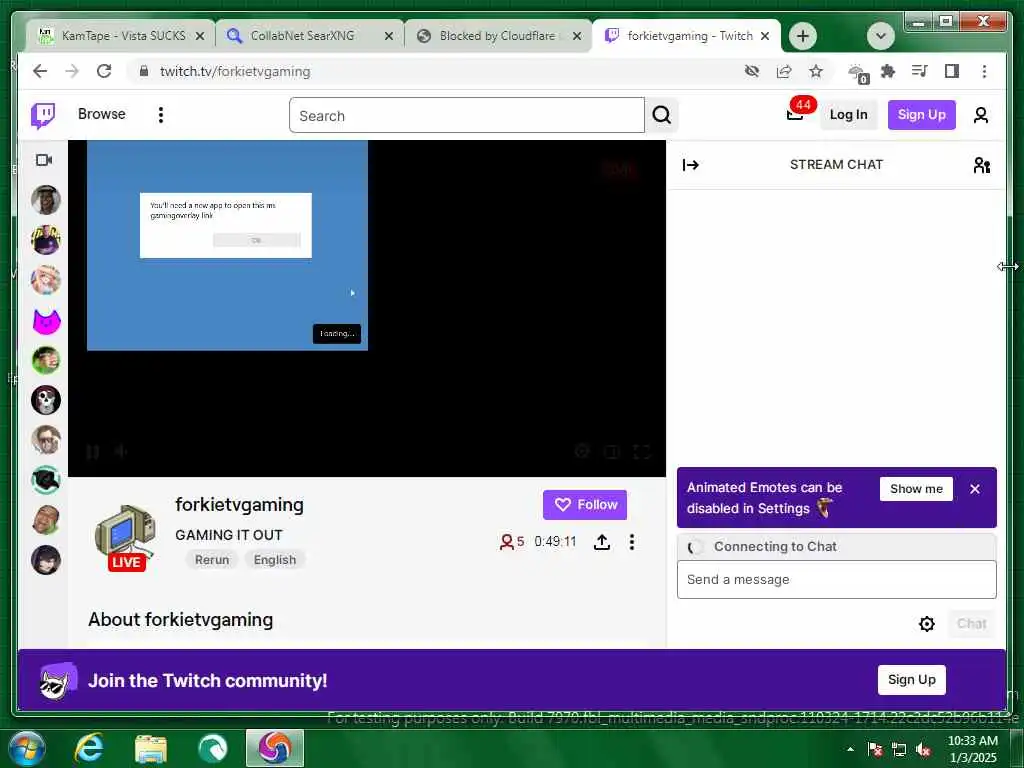Open the three-dot menu beside Browse
Screen dimensions: 1024x768
tap(161, 115)
